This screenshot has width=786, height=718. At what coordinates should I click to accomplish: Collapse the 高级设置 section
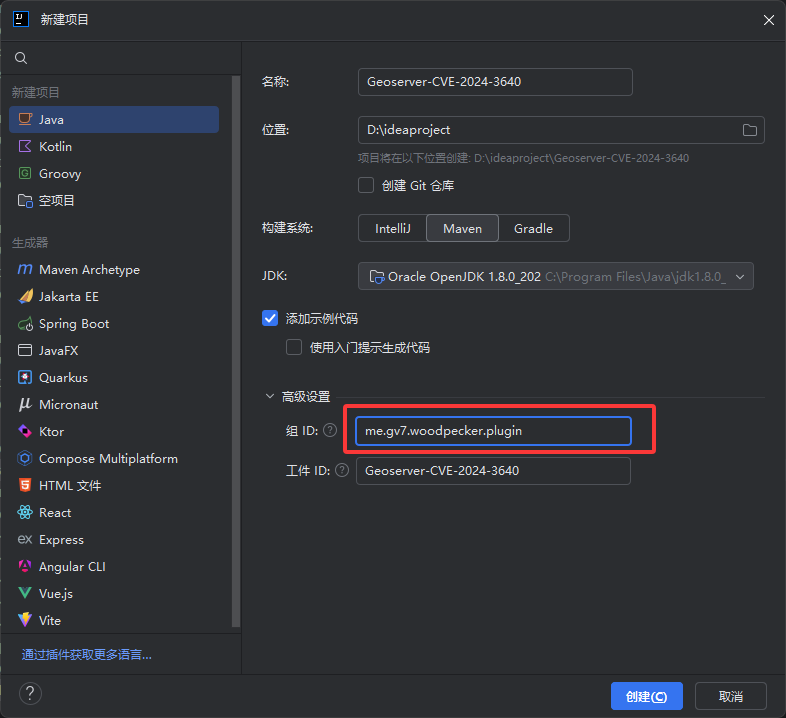(x=270, y=397)
